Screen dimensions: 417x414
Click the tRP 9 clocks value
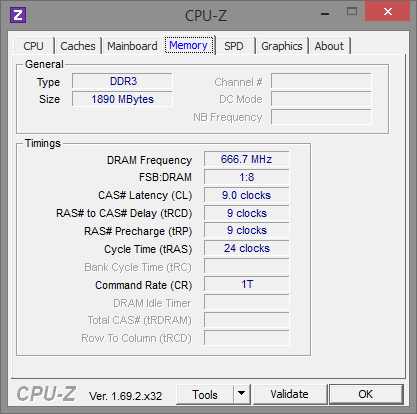pos(247,230)
